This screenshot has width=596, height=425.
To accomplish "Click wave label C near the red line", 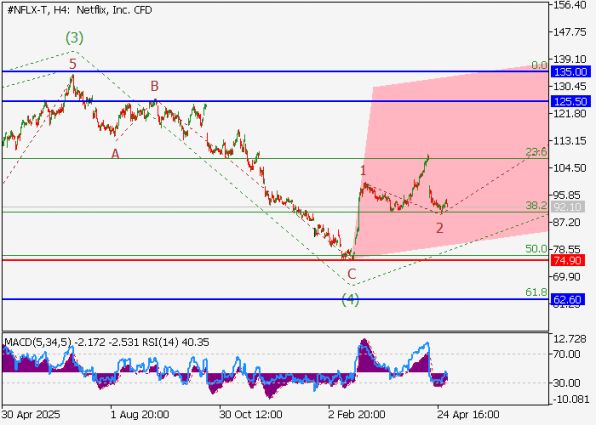I will point(352,274).
